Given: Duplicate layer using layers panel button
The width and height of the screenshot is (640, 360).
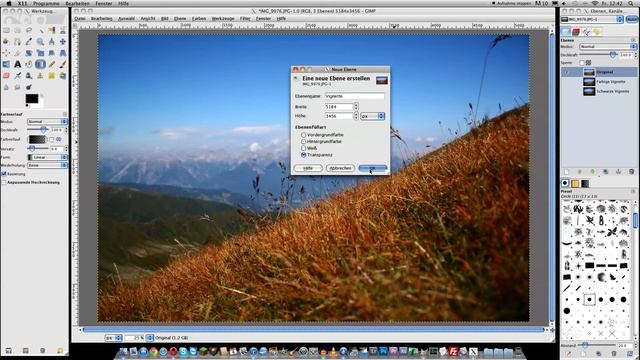Looking at the screenshot, I should (605, 172).
